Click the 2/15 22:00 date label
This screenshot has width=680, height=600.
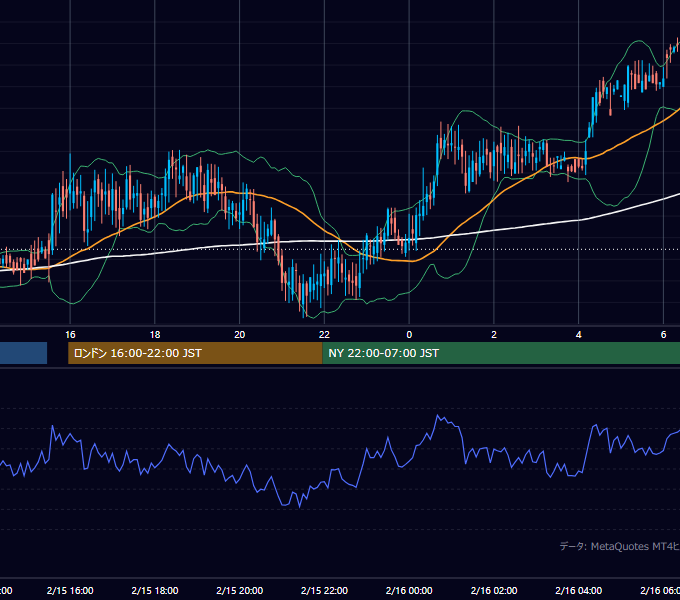324,590
